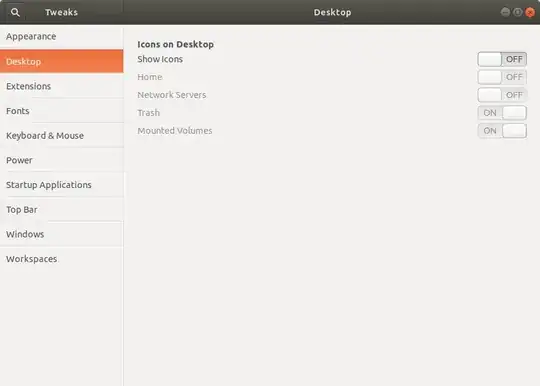
Task: Click the Show Icons label
Action: tap(160, 59)
